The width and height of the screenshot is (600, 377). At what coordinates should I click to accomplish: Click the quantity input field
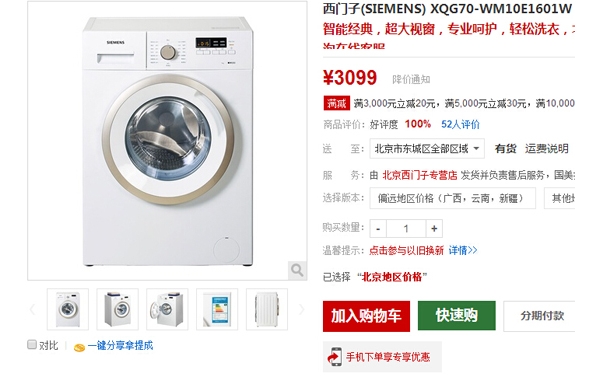[x=406, y=228]
